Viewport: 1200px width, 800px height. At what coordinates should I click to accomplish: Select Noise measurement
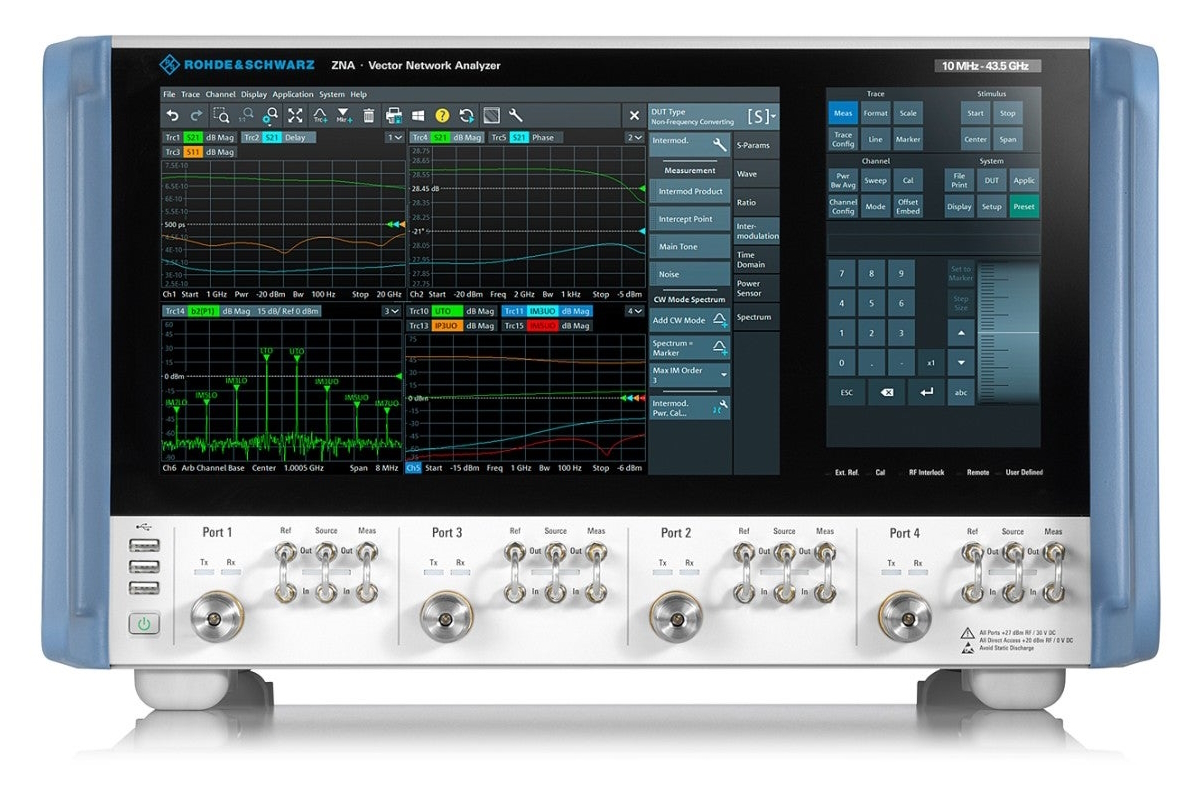[x=690, y=274]
